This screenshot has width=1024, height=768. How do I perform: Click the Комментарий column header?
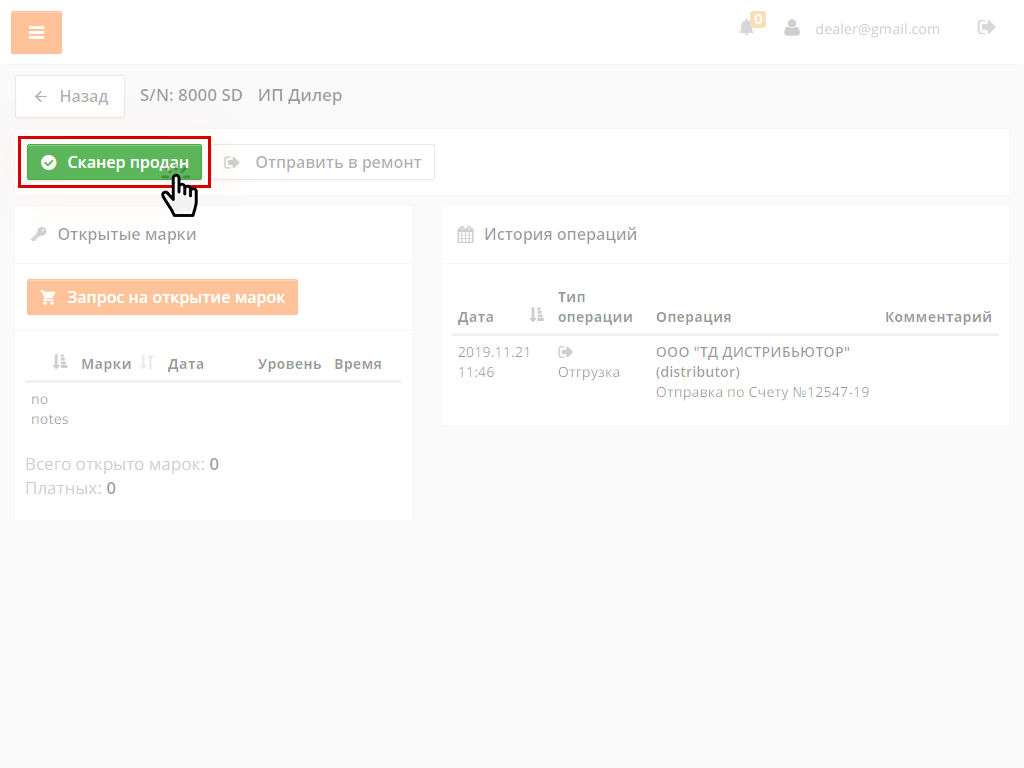coord(938,317)
